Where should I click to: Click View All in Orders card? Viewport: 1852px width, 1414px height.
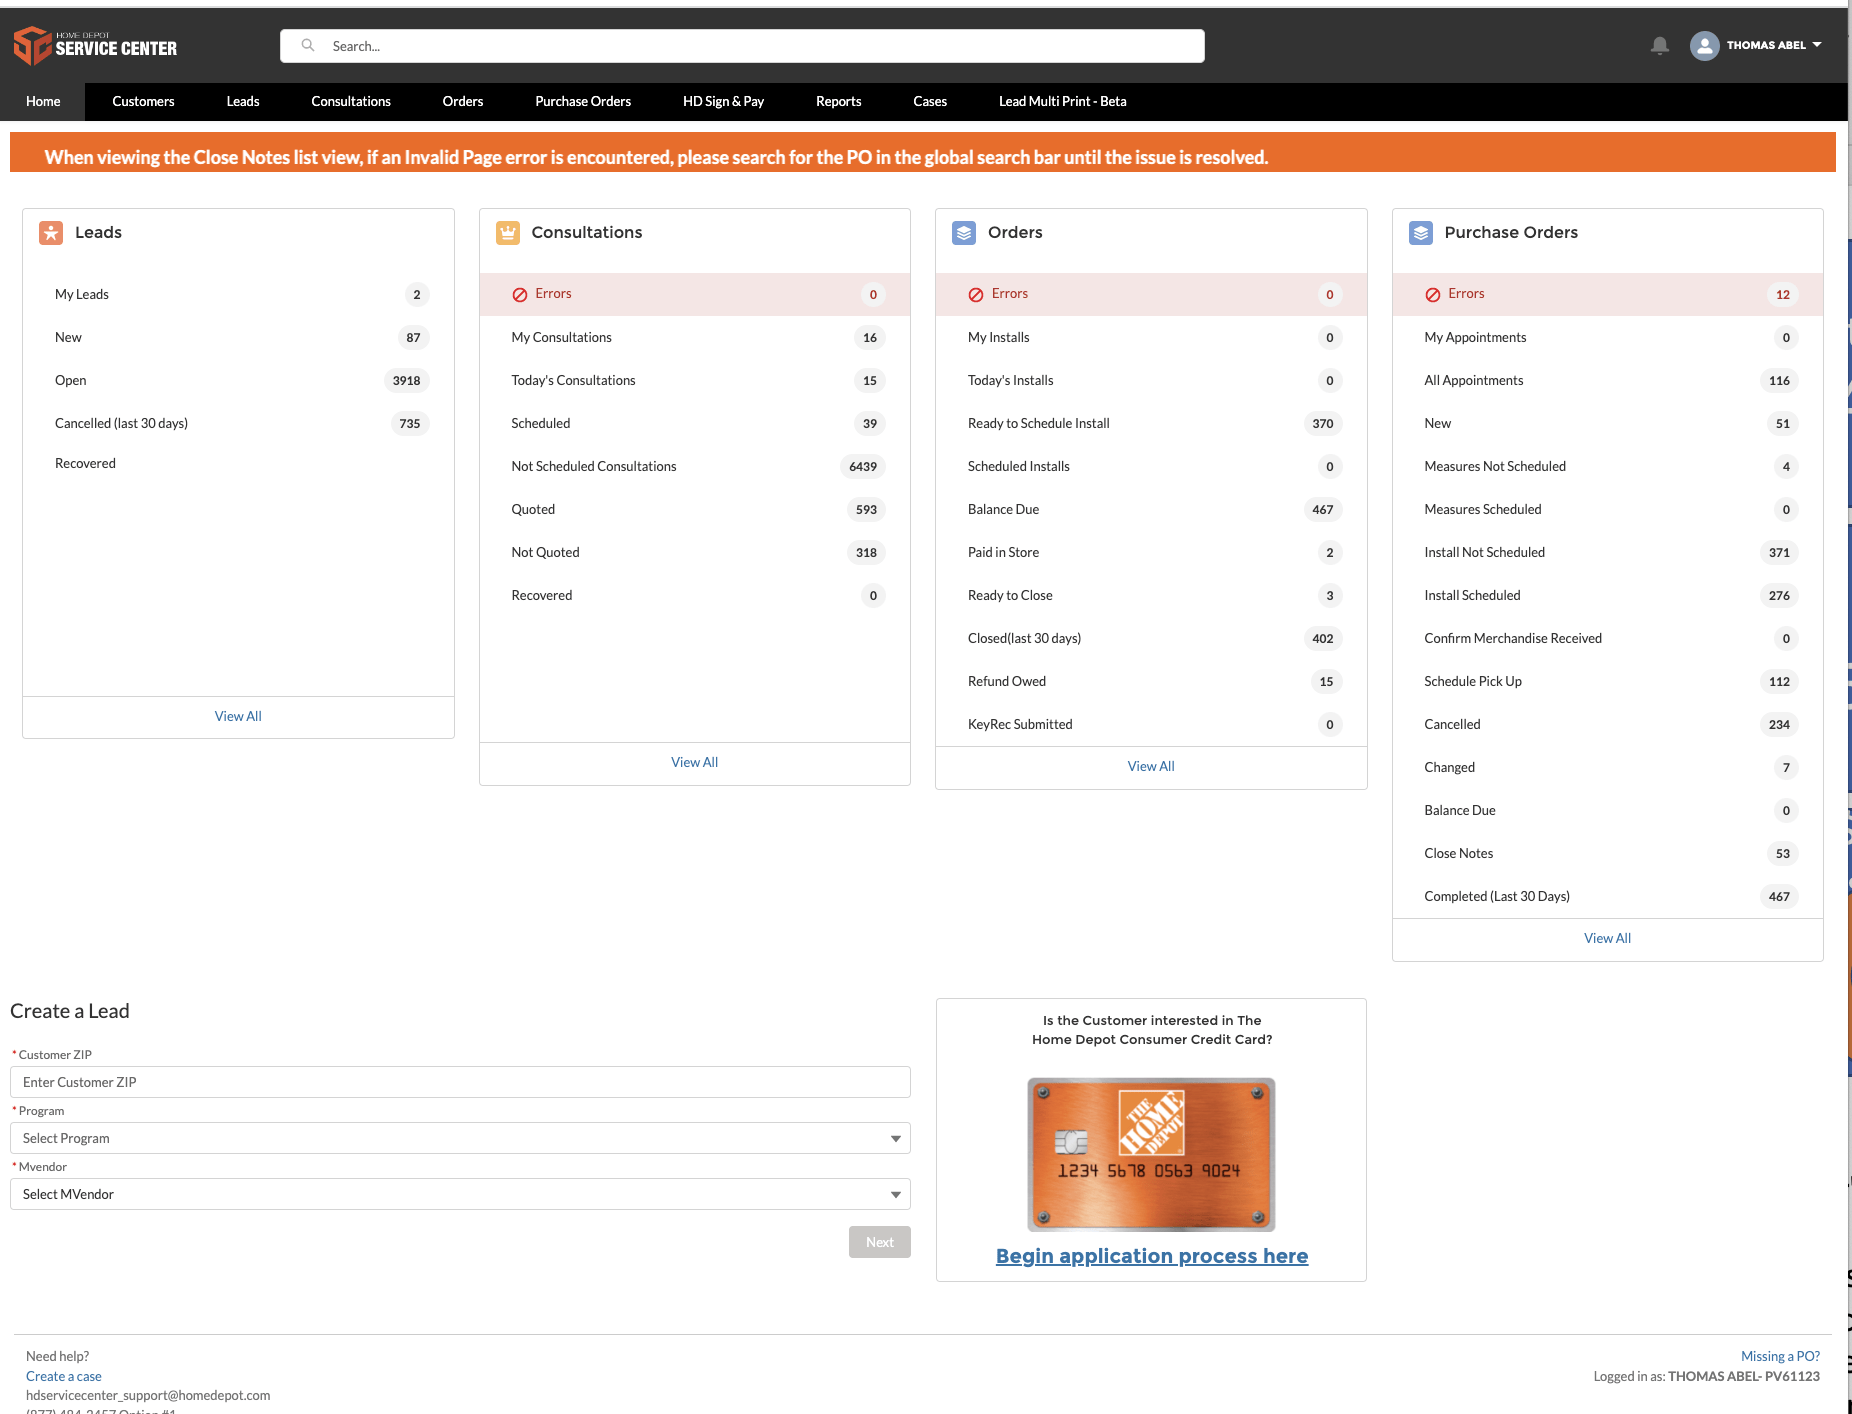pos(1151,766)
